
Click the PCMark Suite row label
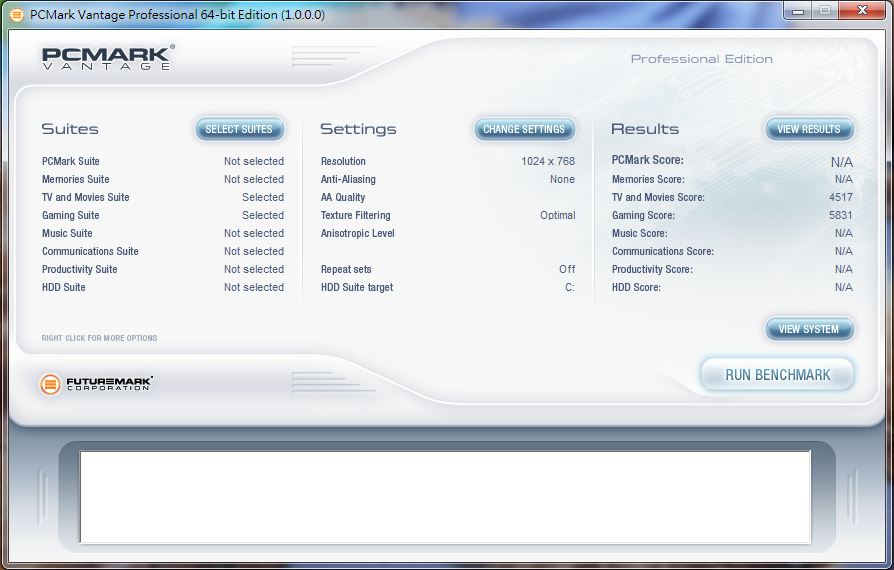coord(71,161)
